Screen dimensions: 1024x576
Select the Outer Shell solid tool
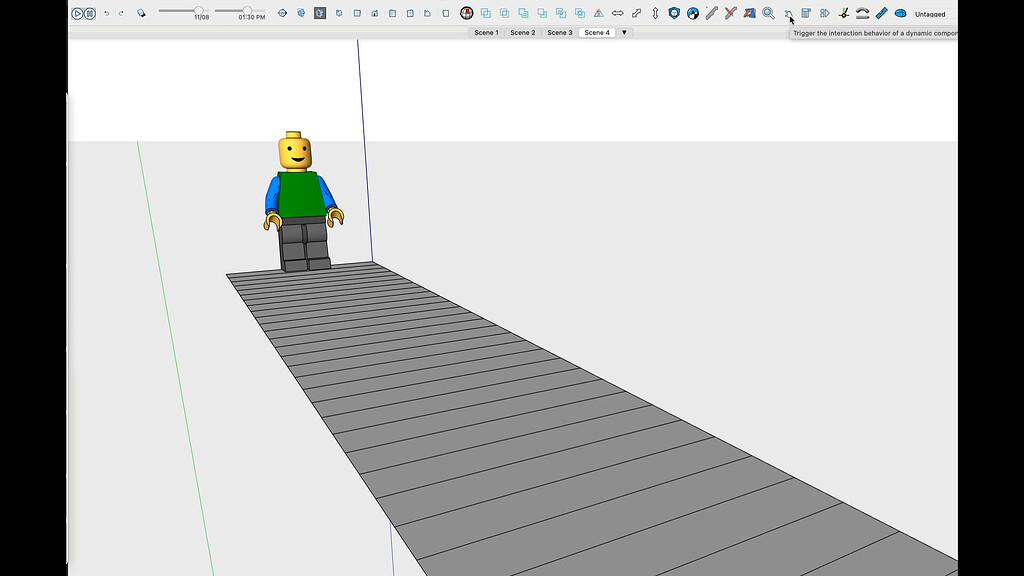coord(486,13)
